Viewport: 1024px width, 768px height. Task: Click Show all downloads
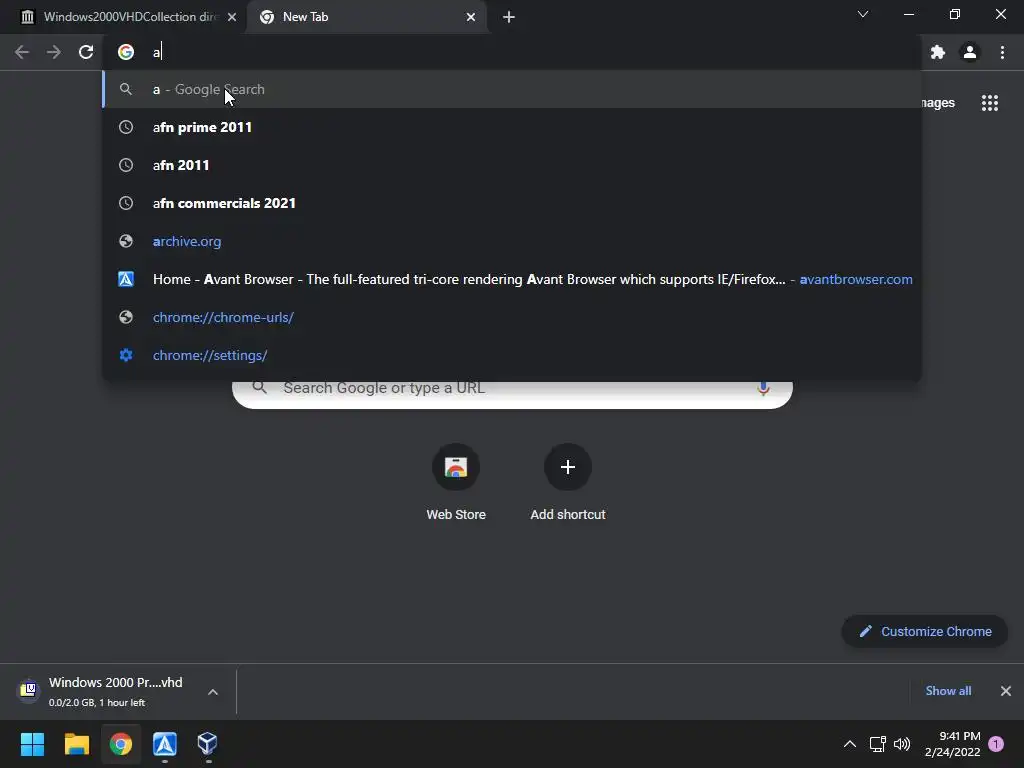click(948, 691)
